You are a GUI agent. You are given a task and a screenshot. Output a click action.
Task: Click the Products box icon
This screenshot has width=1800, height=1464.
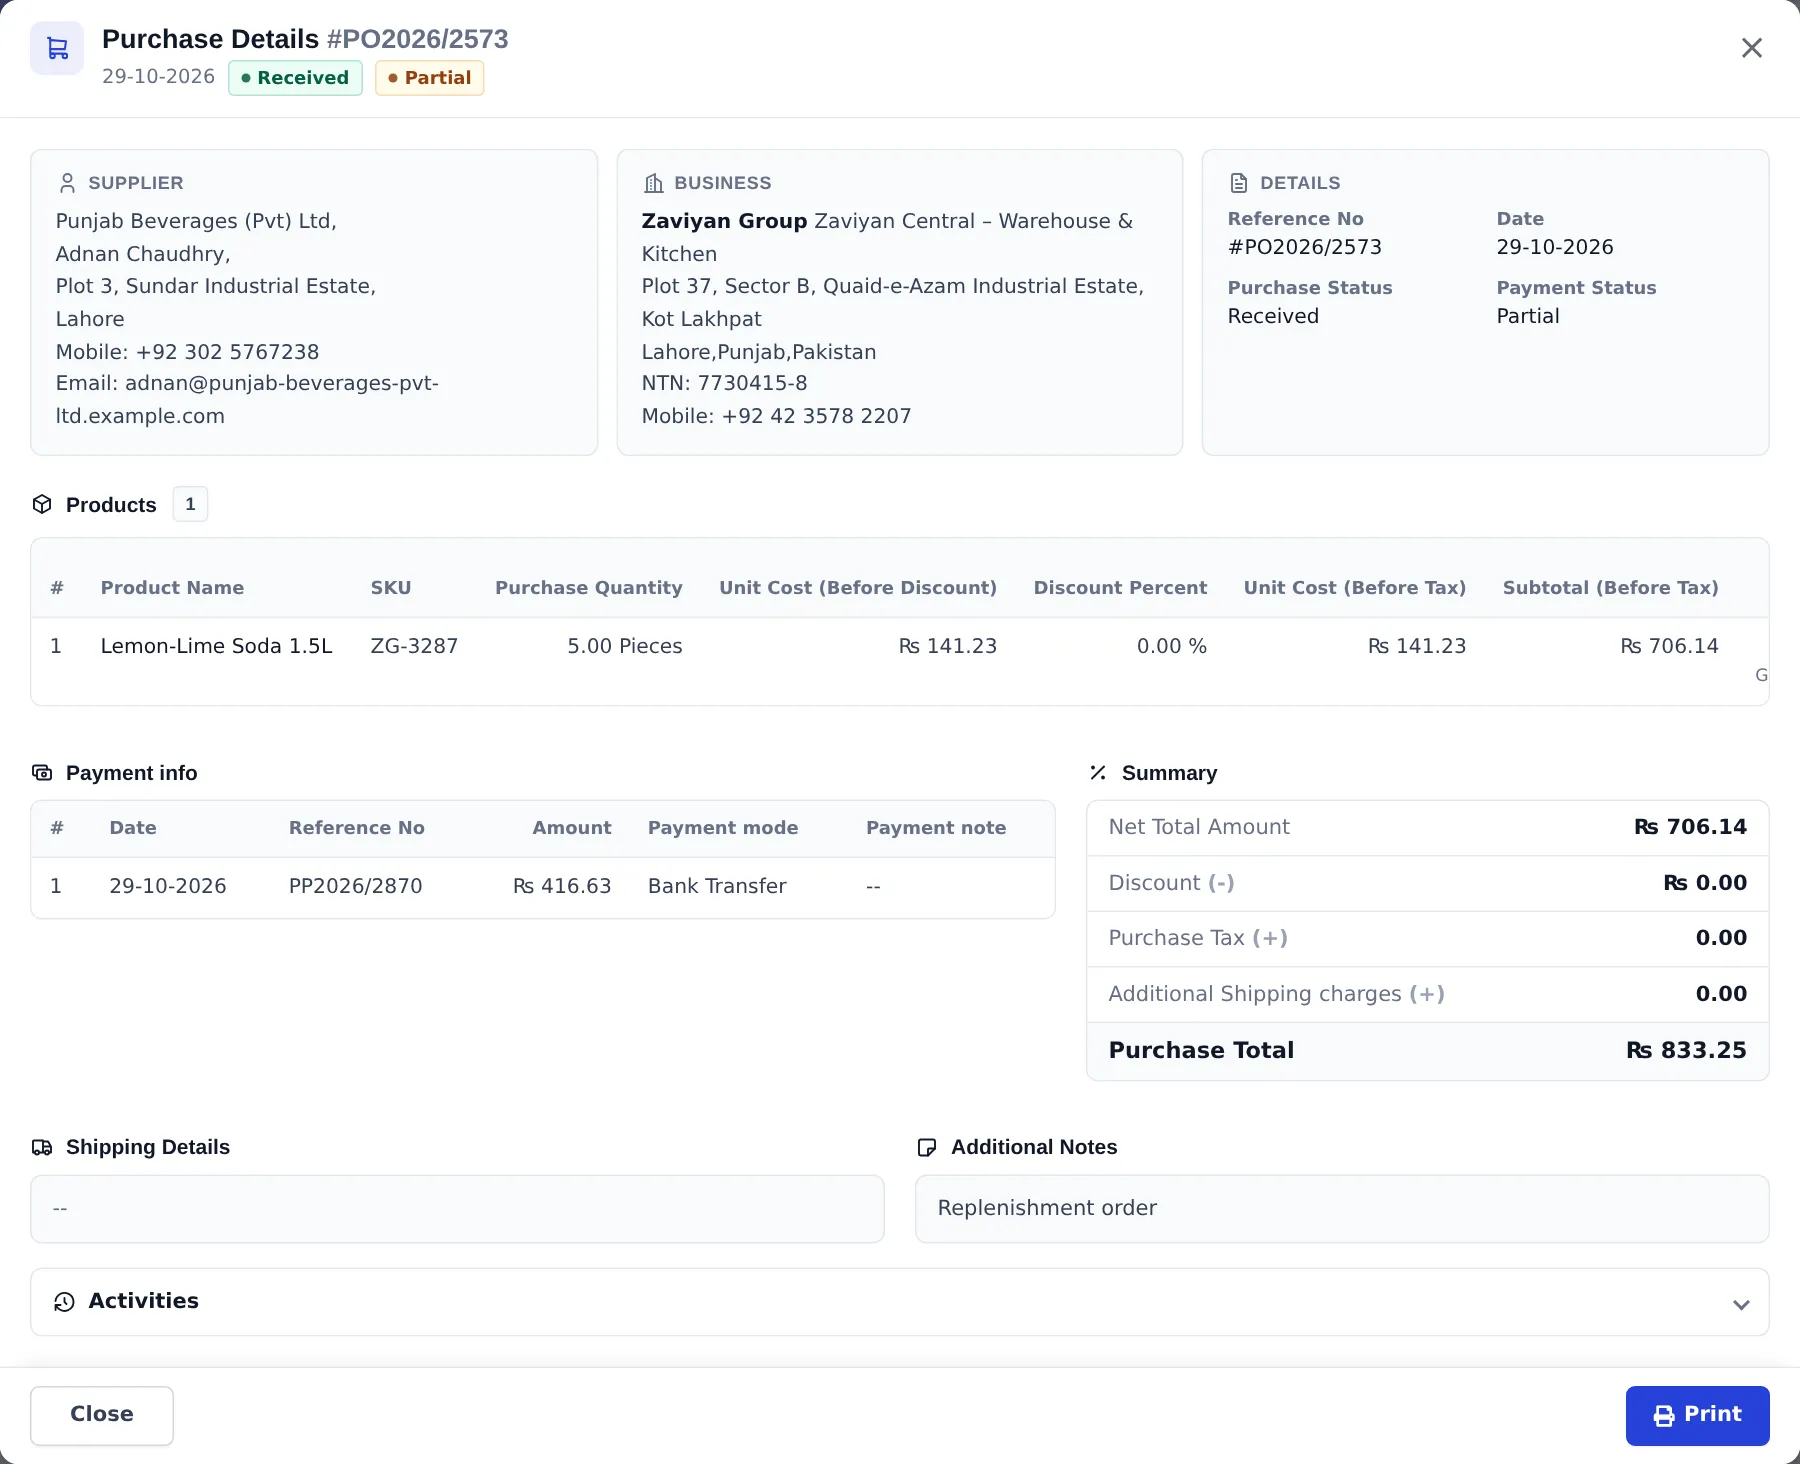[42, 504]
